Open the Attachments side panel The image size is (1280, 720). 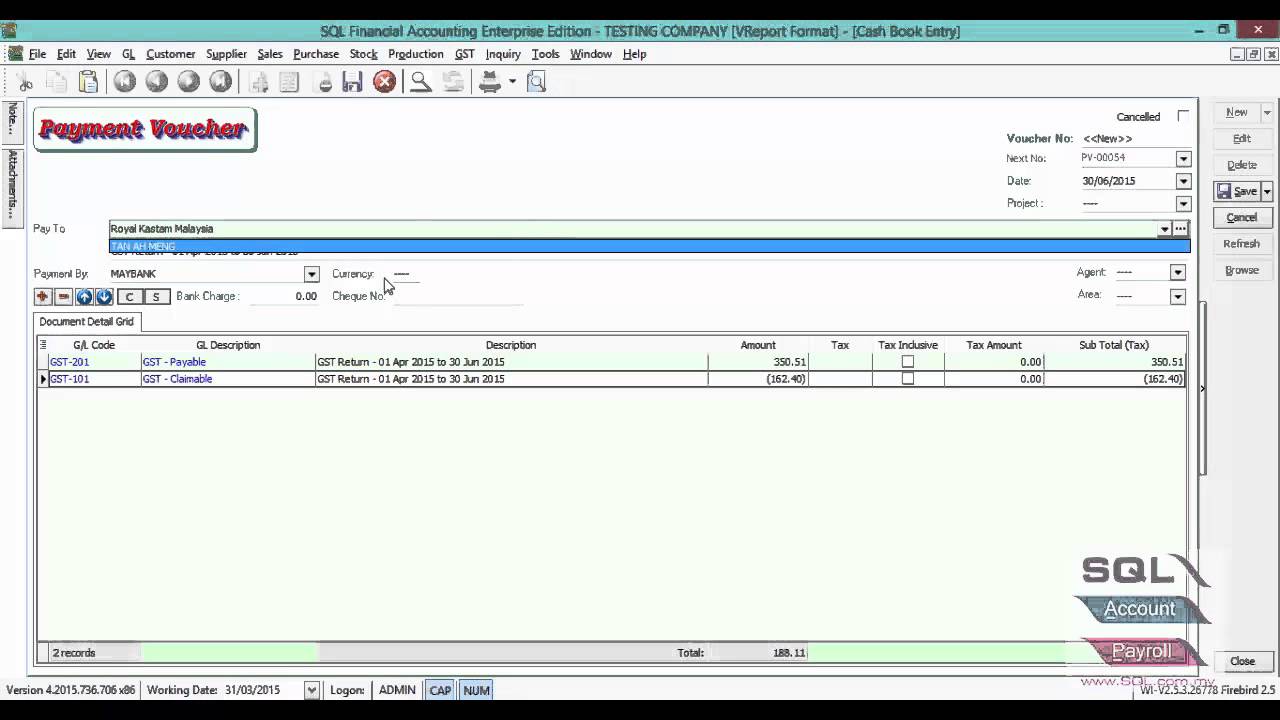click(x=12, y=186)
